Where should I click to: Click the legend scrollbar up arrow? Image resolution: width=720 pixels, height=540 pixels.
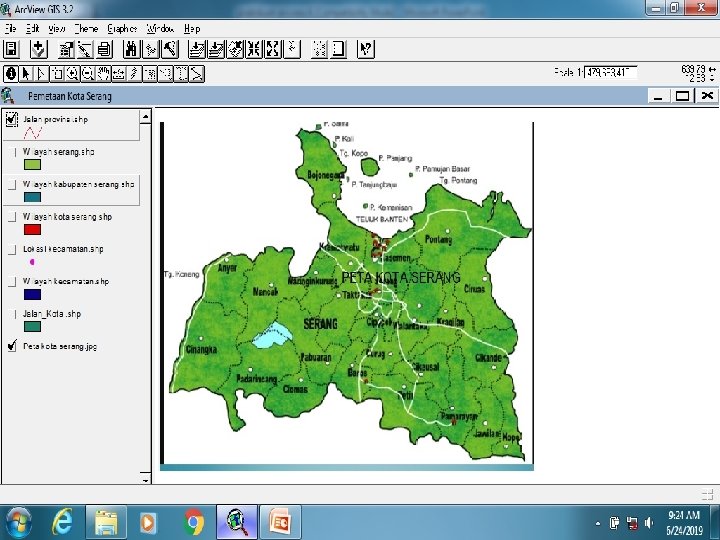145,117
